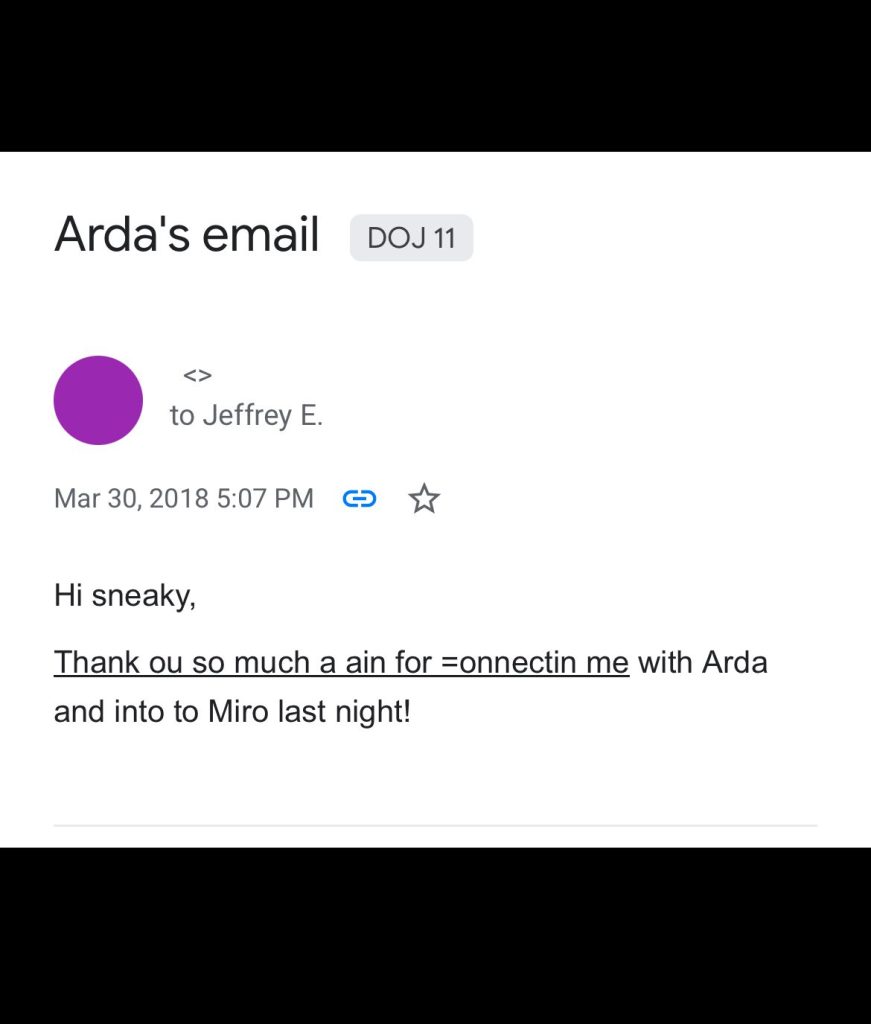Star this email with the star icon
871x1024 pixels.
click(424, 498)
